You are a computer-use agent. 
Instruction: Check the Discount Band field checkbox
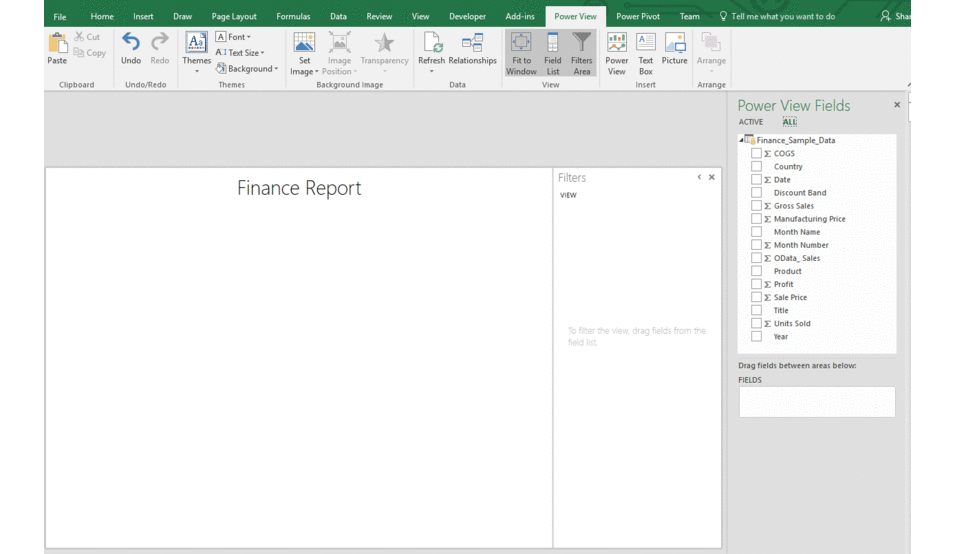(756, 192)
